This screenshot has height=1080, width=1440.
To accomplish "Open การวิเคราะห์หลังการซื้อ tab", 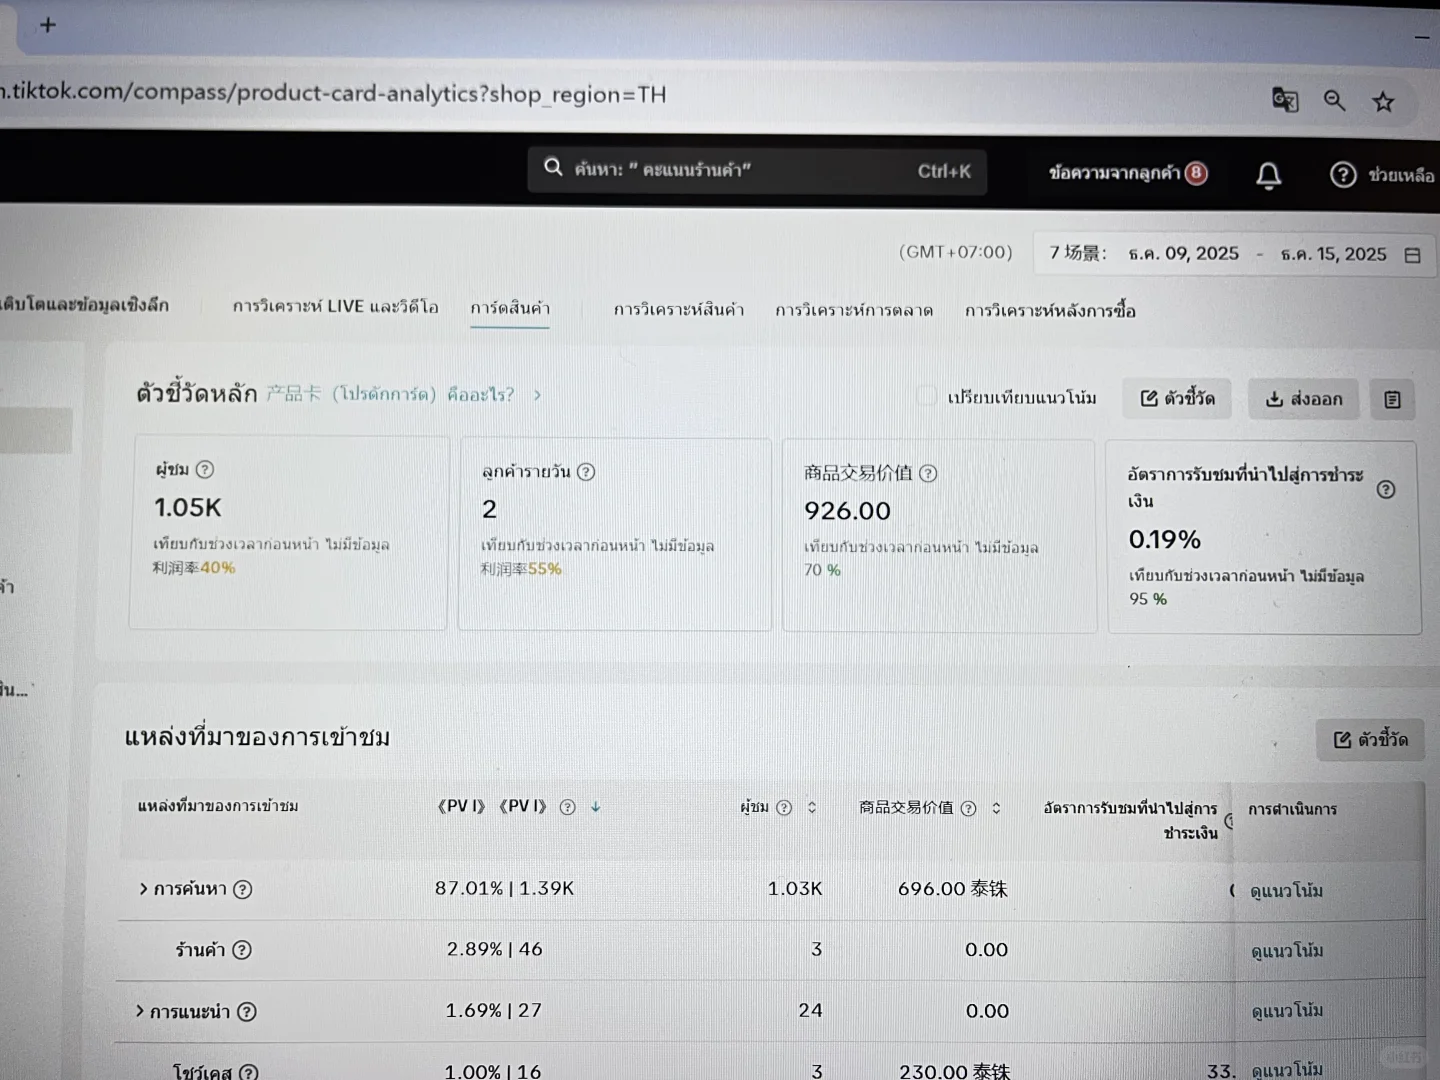I will click(x=1050, y=311).
